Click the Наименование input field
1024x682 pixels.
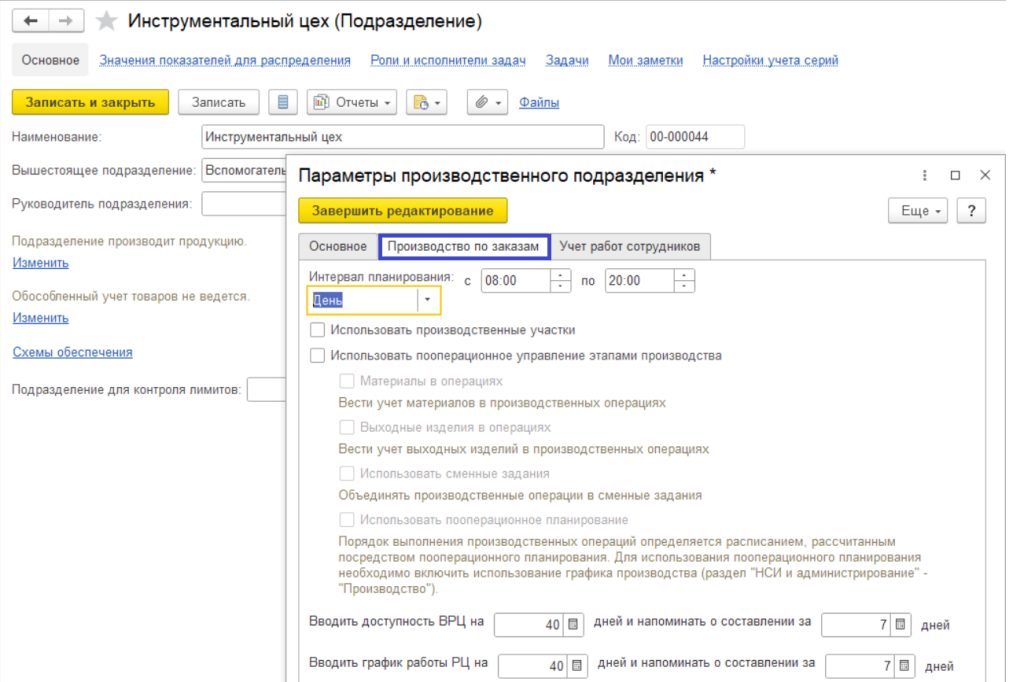(x=403, y=137)
